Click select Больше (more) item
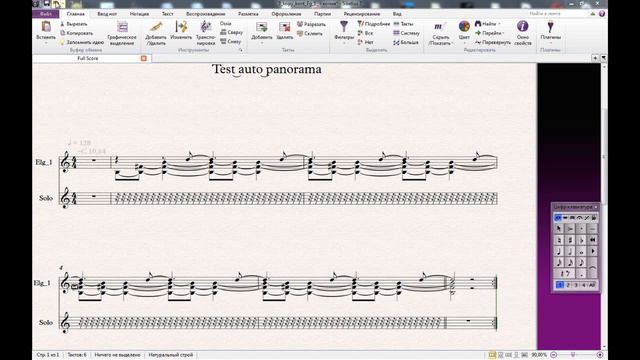Viewport: 640px width, 360px height. [x=406, y=42]
